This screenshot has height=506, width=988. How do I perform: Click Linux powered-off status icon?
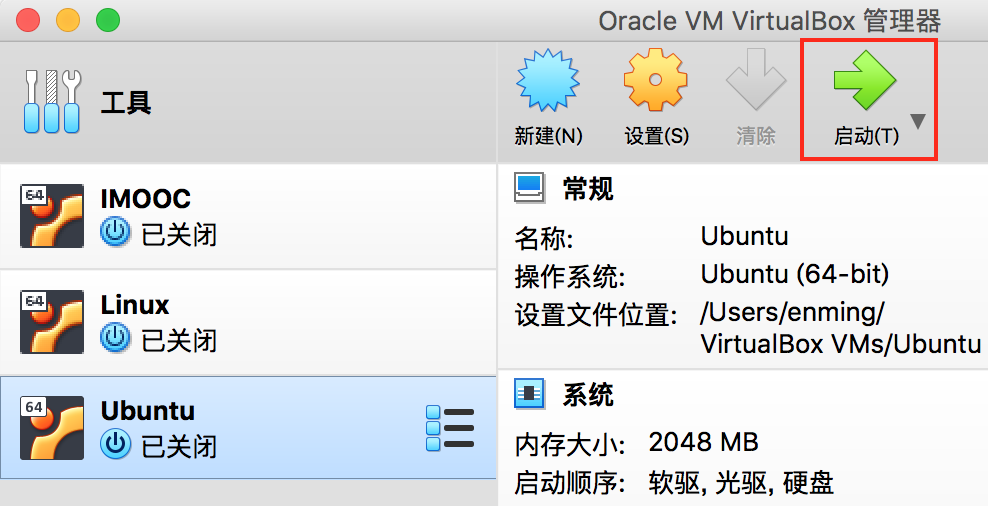tap(115, 339)
